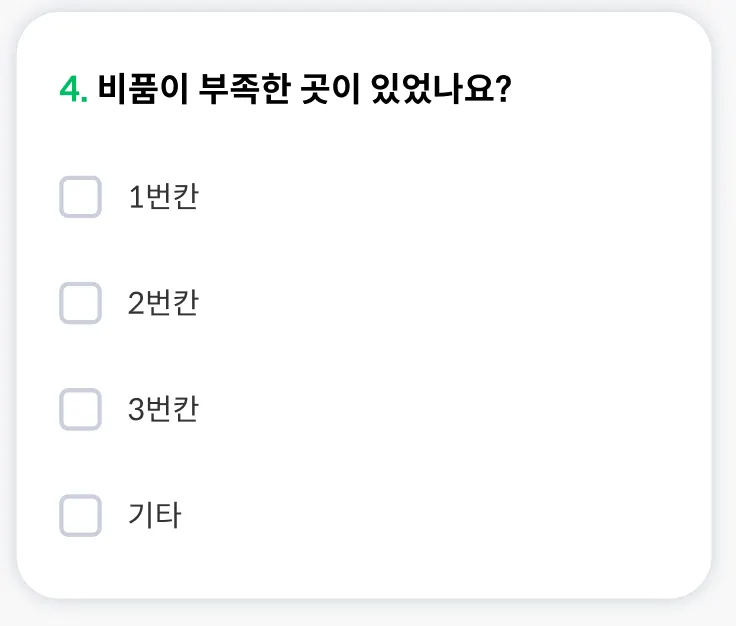Click the 1번칸 option label text
The height and width of the screenshot is (626, 736).
pyautogui.click(x=163, y=197)
